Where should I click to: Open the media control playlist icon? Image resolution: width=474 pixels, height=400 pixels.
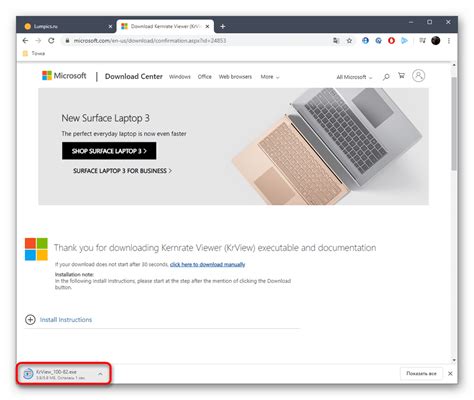pyautogui.click(x=422, y=41)
